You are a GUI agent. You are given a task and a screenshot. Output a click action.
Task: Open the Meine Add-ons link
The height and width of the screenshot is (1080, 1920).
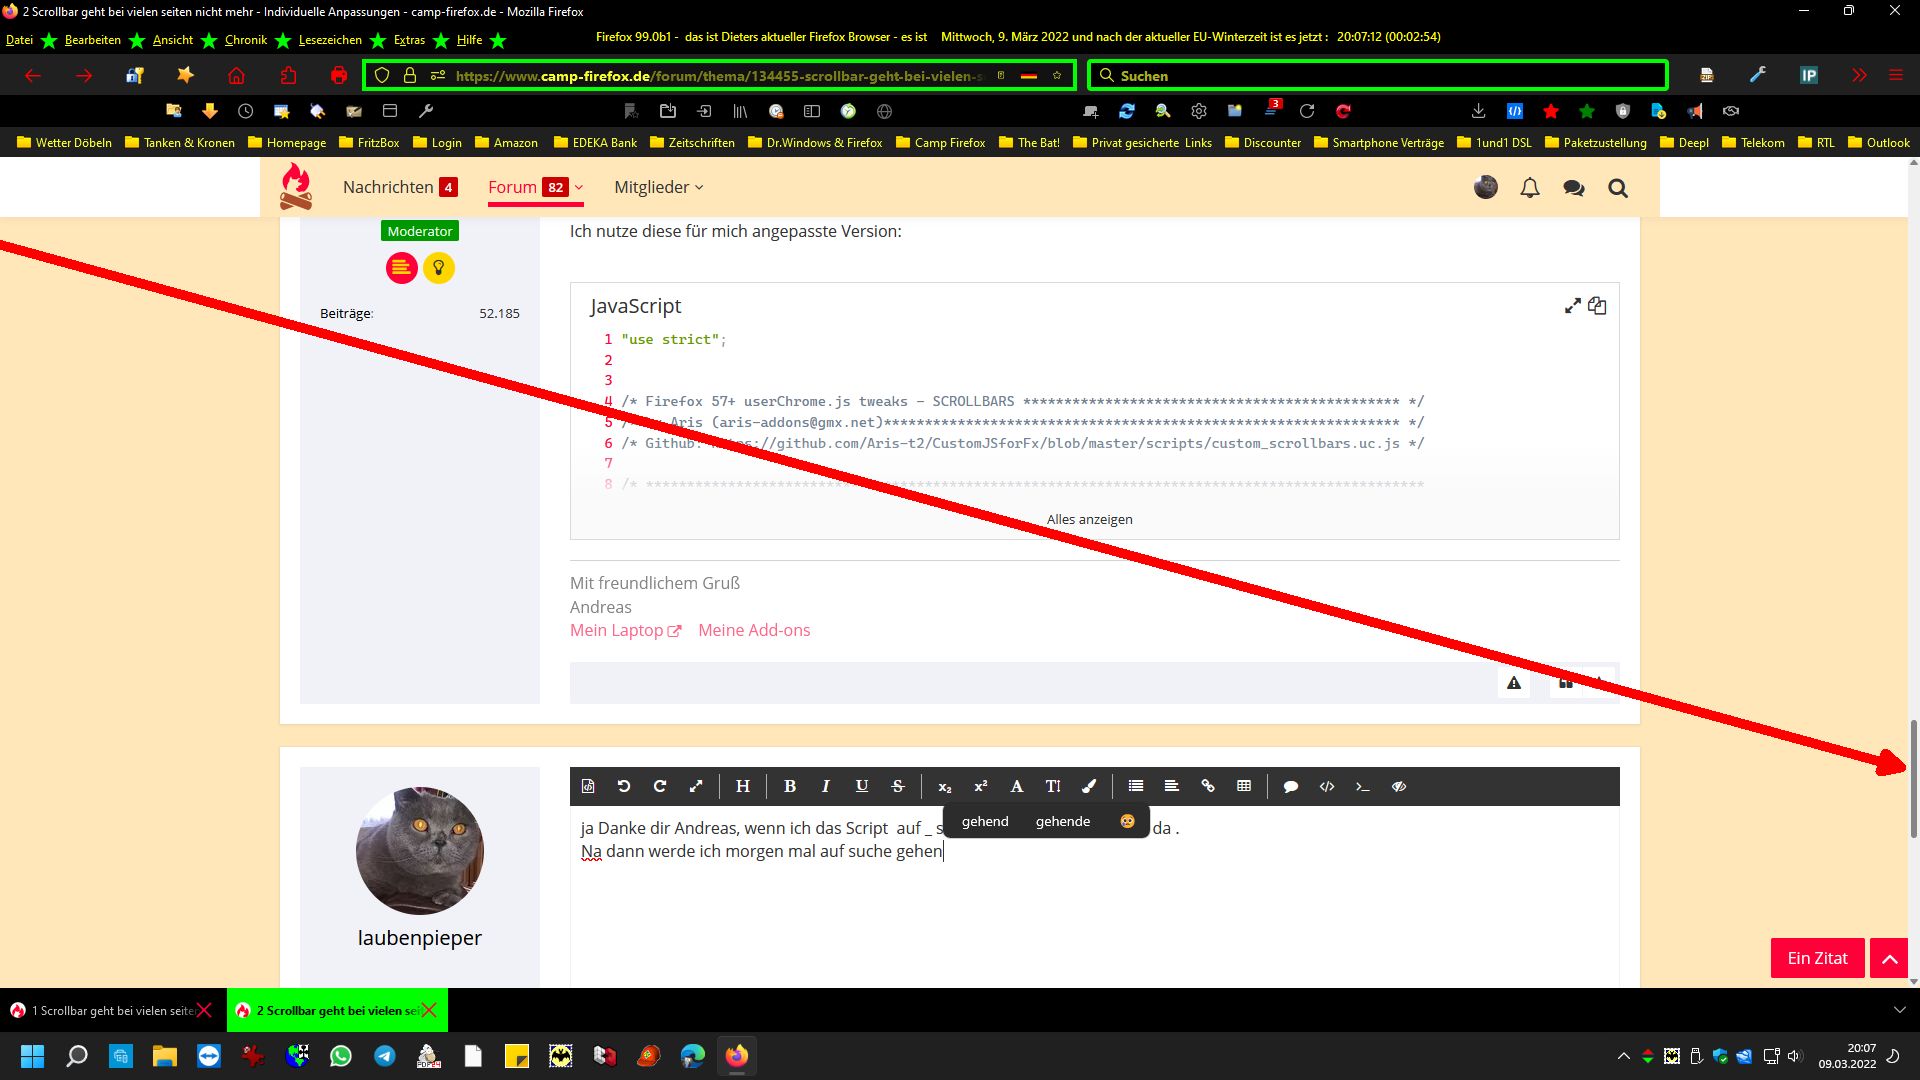(754, 630)
